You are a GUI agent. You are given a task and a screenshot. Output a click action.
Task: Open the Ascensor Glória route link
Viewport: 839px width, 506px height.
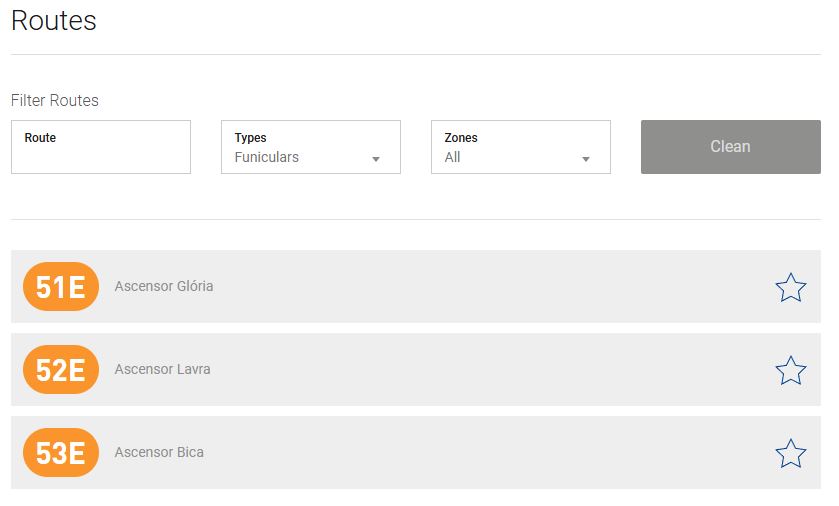click(164, 286)
